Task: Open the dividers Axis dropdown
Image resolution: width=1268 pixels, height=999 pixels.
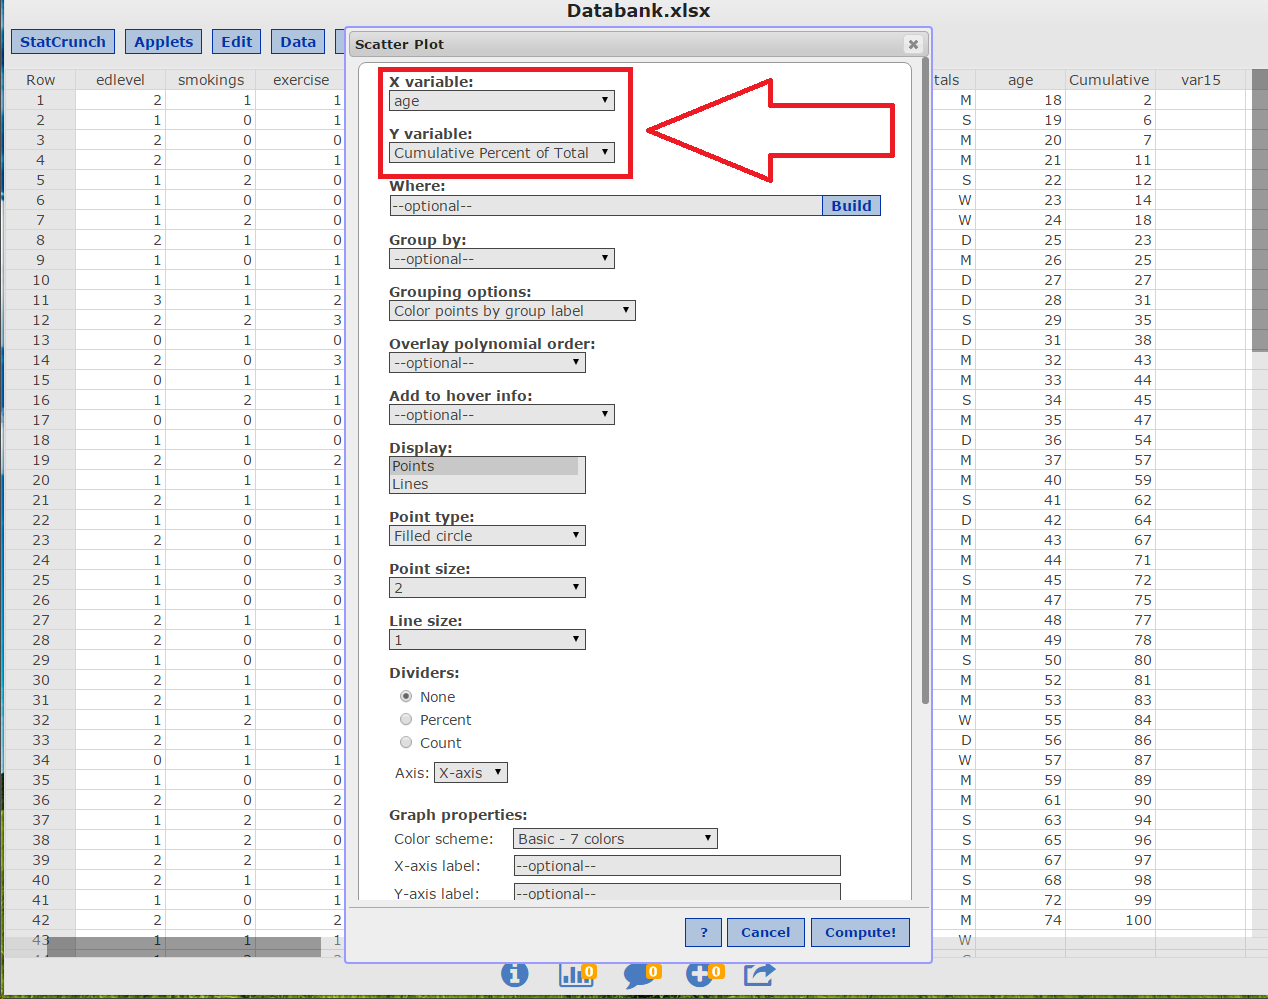Action: [471, 773]
